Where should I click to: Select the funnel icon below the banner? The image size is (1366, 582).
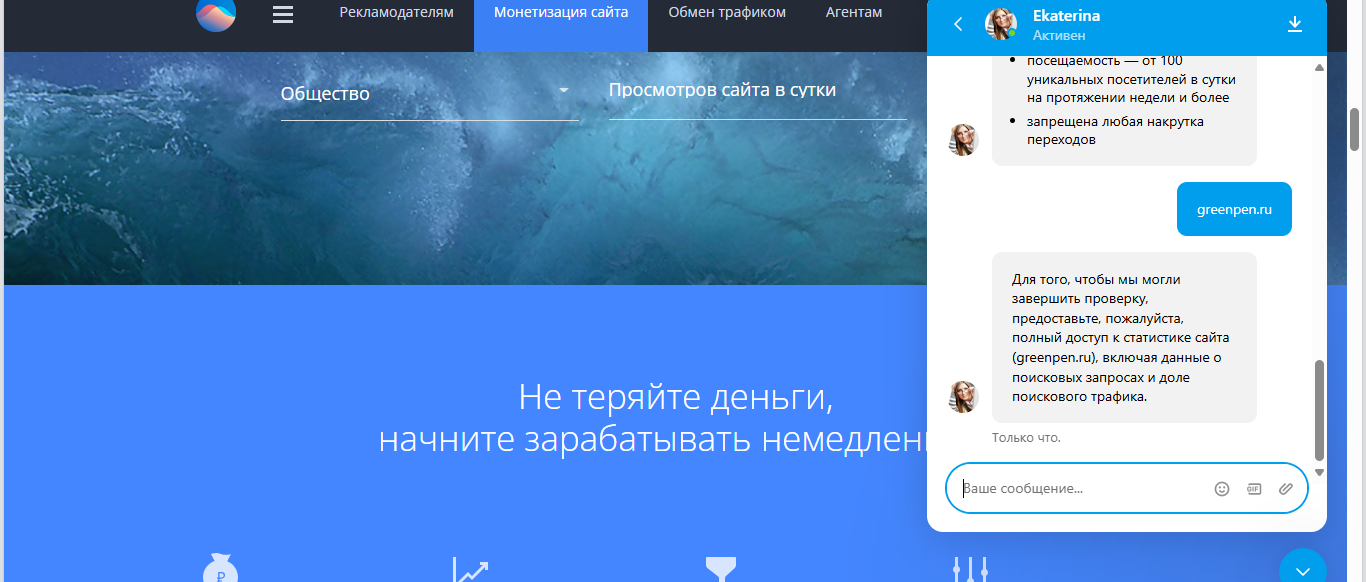(x=720, y=568)
